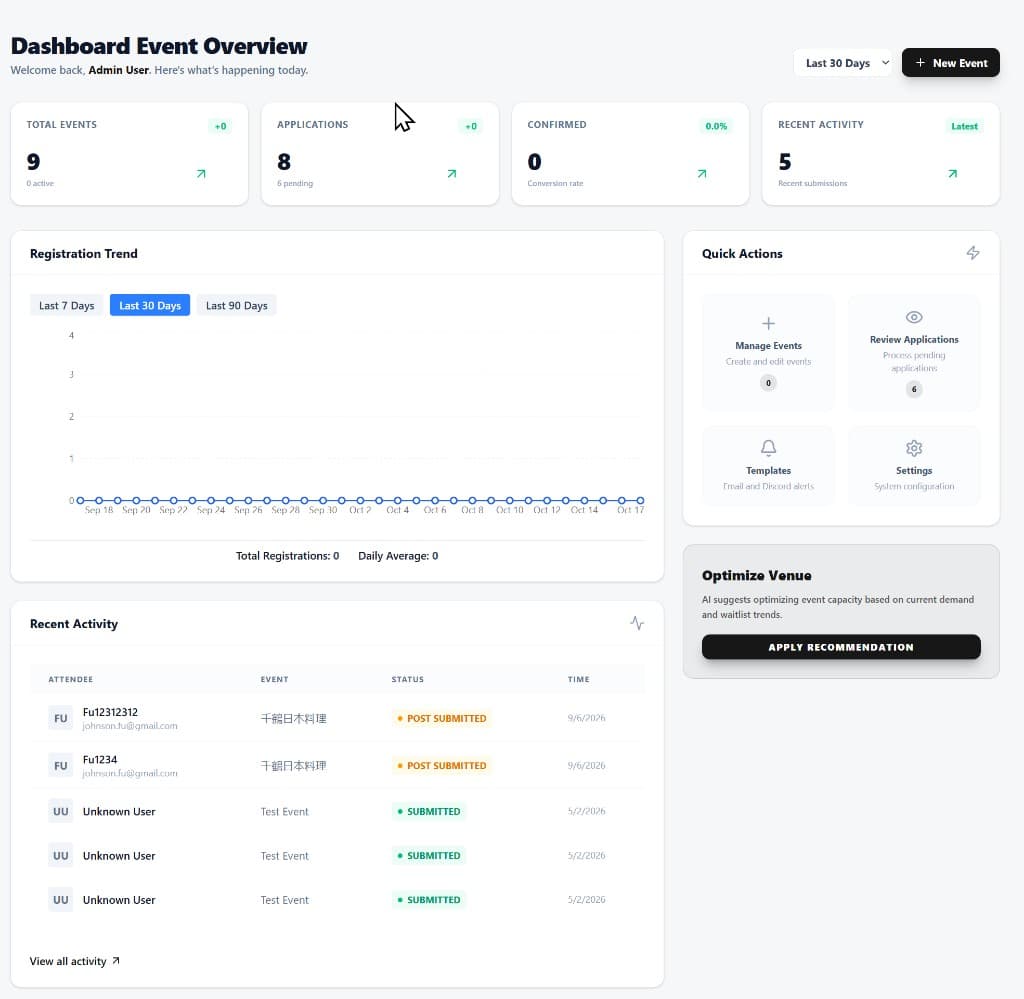1024x999 pixels.
Task: Click the EVENT column header
Action: [x=274, y=679]
